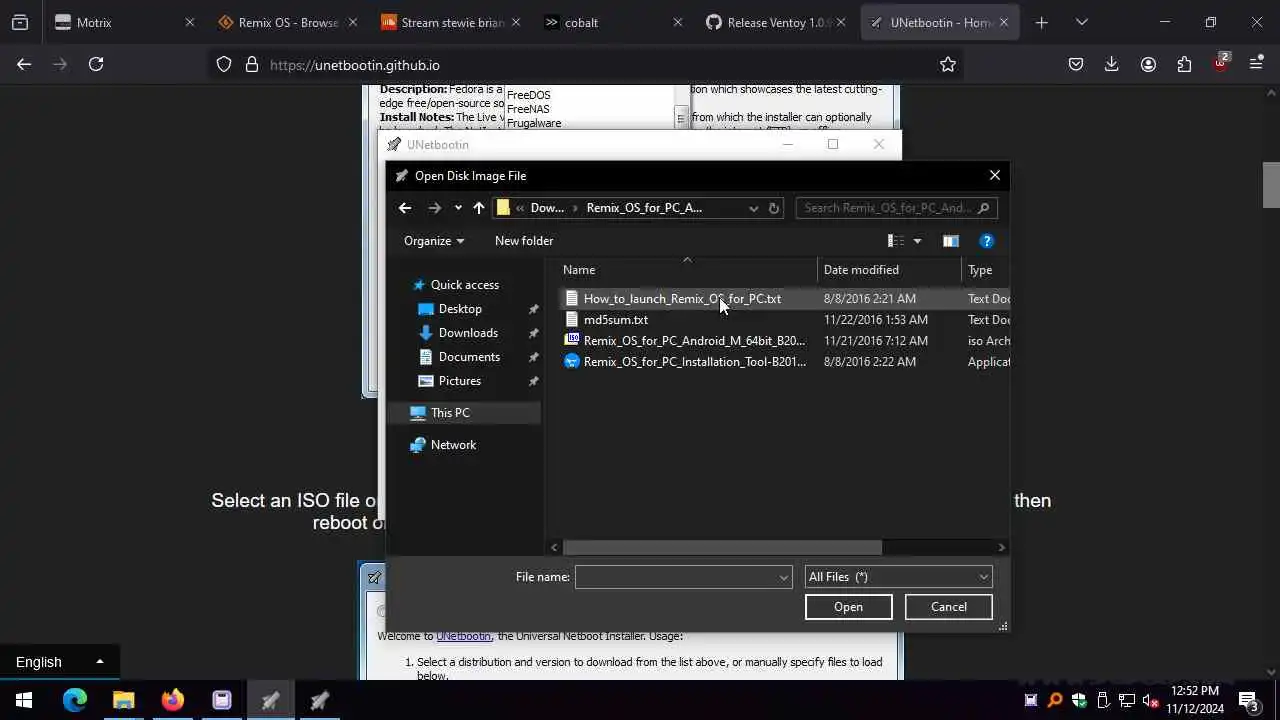Open the browser Downloads panel
The image size is (1280, 720).
pyautogui.click(x=1112, y=64)
